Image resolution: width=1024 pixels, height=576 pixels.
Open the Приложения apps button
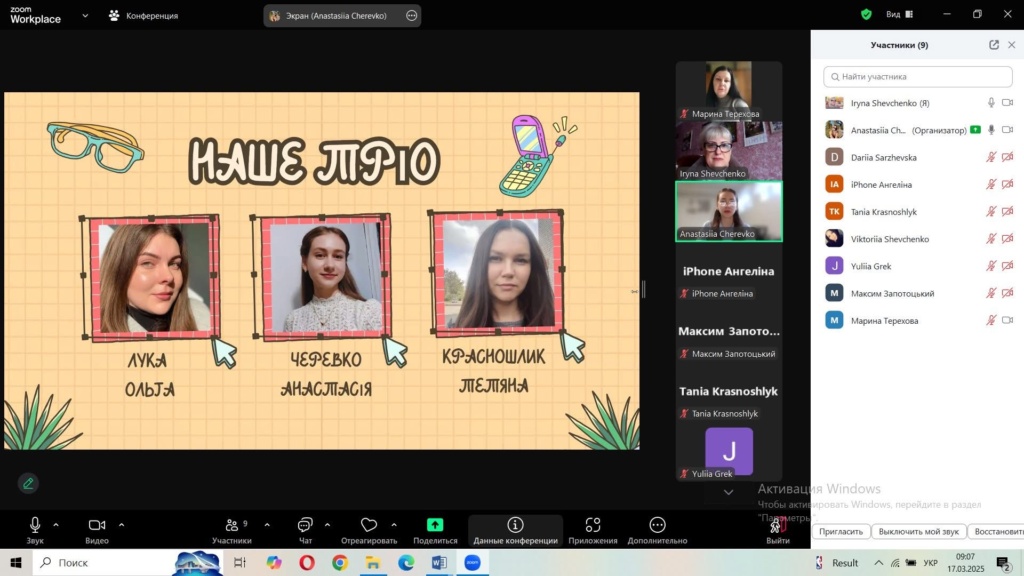(x=592, y=530)
